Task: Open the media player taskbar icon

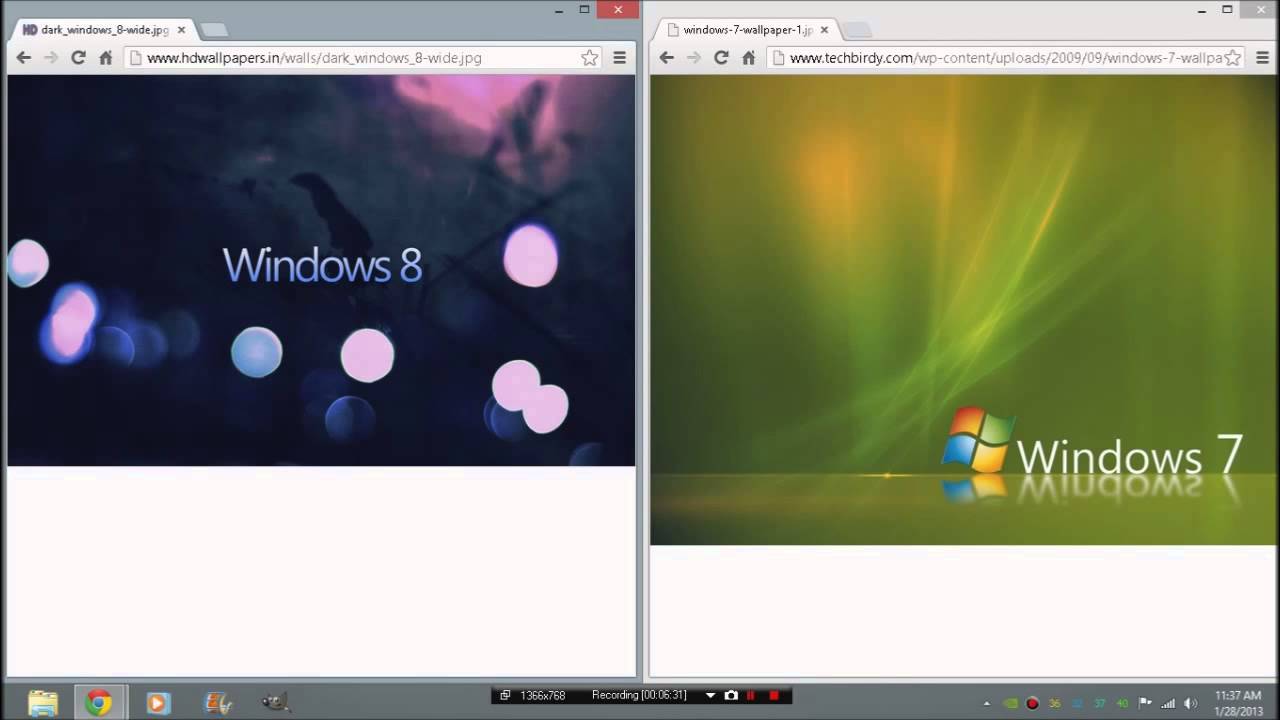Action: point(157,703)
